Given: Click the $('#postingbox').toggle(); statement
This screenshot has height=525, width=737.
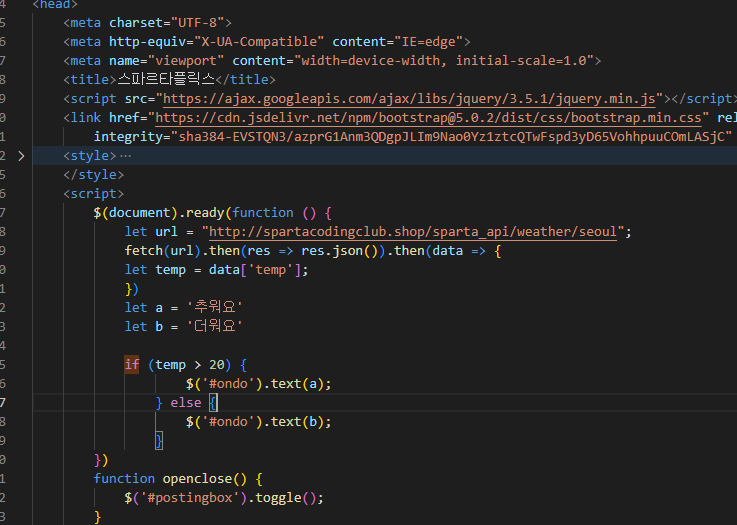Looking at the screenshot, I should coord(224,498).
